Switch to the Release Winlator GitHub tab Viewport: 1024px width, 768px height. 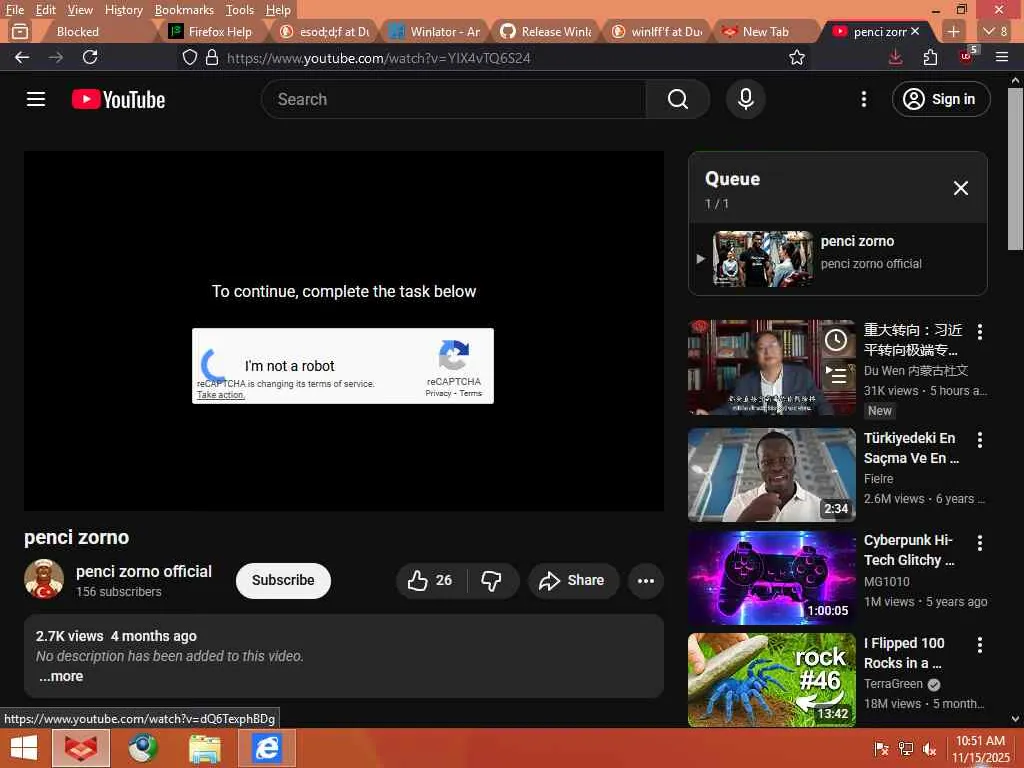click(x=545, y=31)
